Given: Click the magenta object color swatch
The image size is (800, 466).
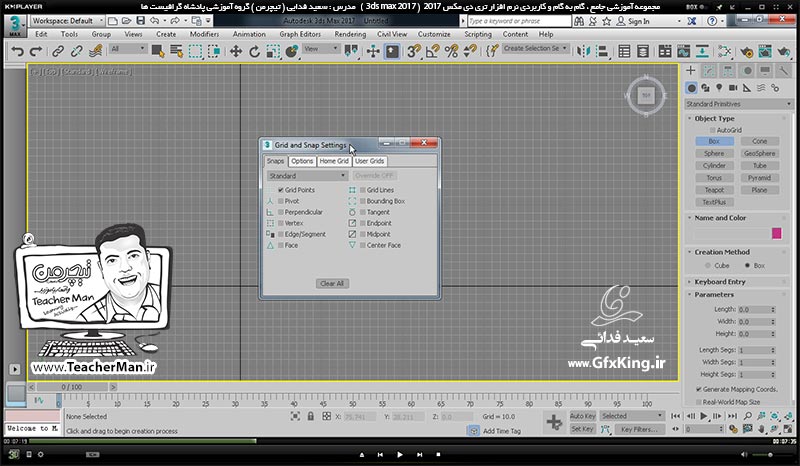Looking at the screenshot, I should pos(777,233).
